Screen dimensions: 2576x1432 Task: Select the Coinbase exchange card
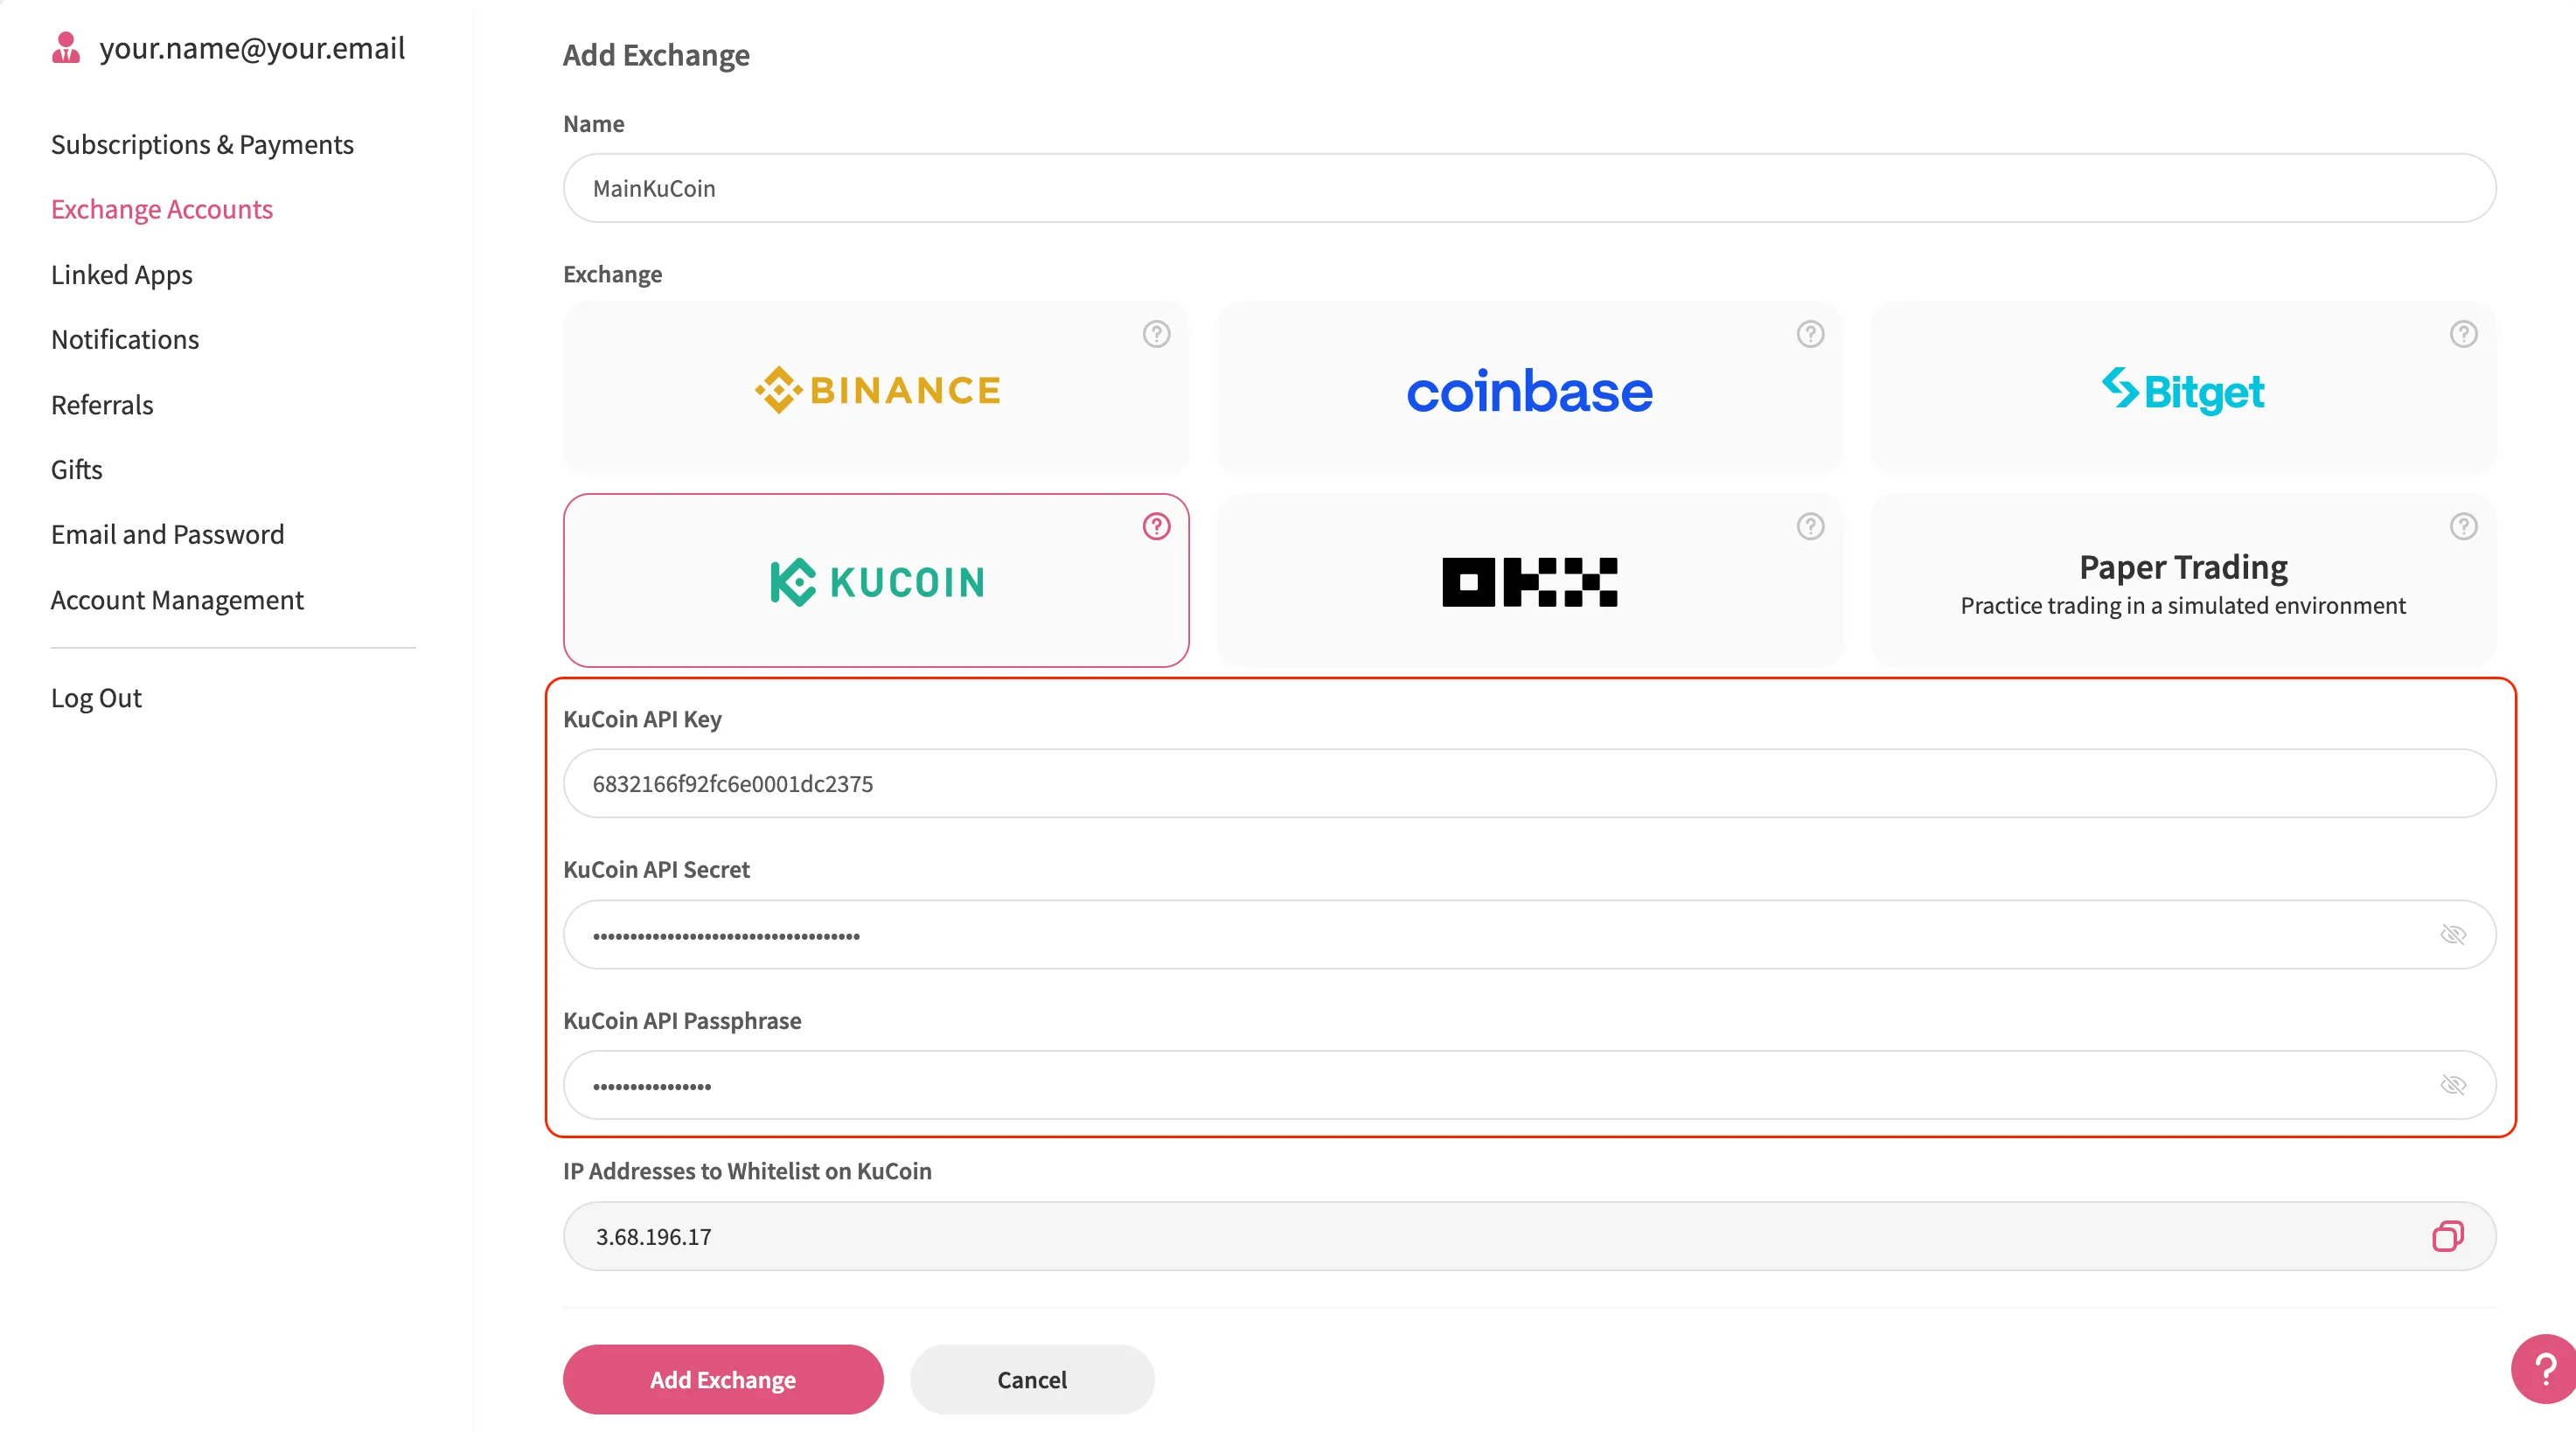tap(1529, 388)
